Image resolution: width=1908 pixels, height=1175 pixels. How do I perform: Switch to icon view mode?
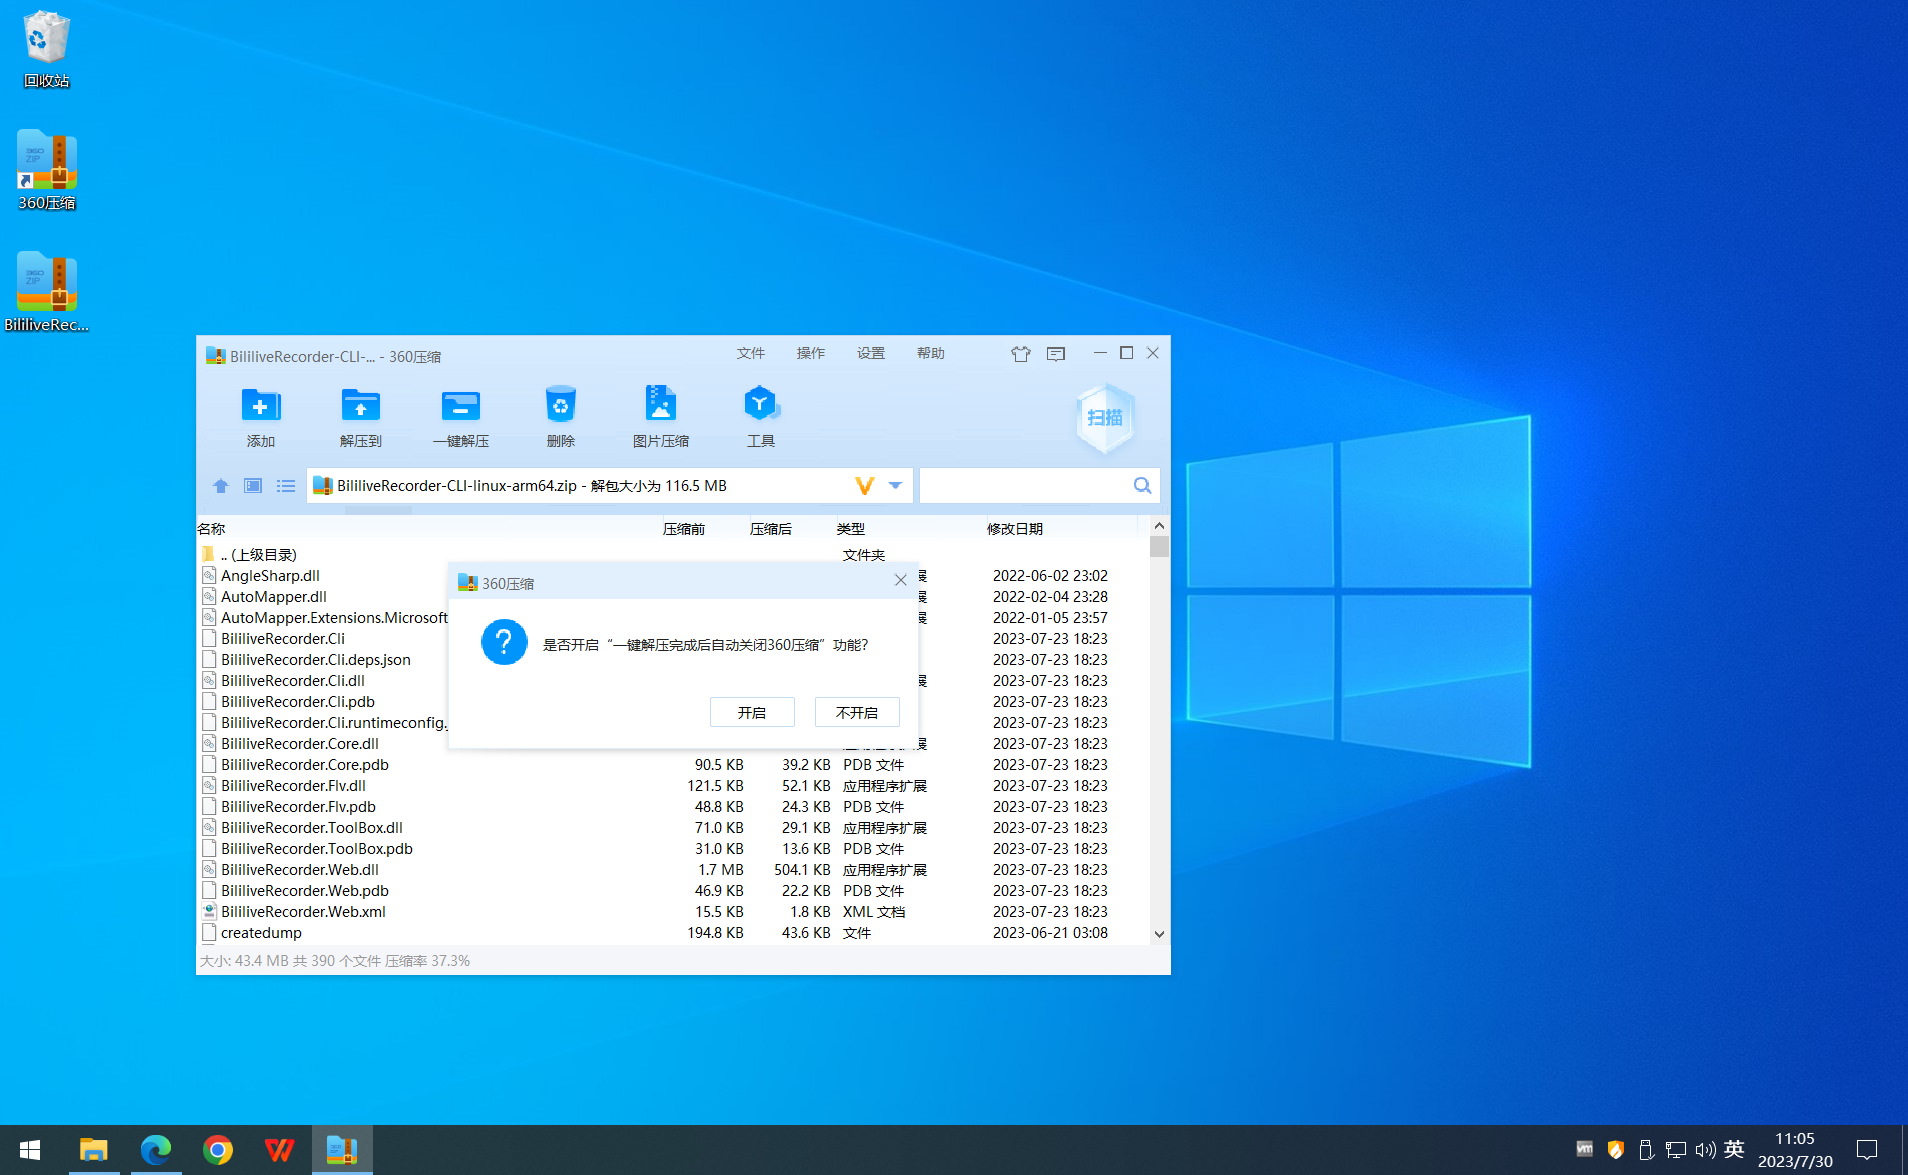(253, 486)
